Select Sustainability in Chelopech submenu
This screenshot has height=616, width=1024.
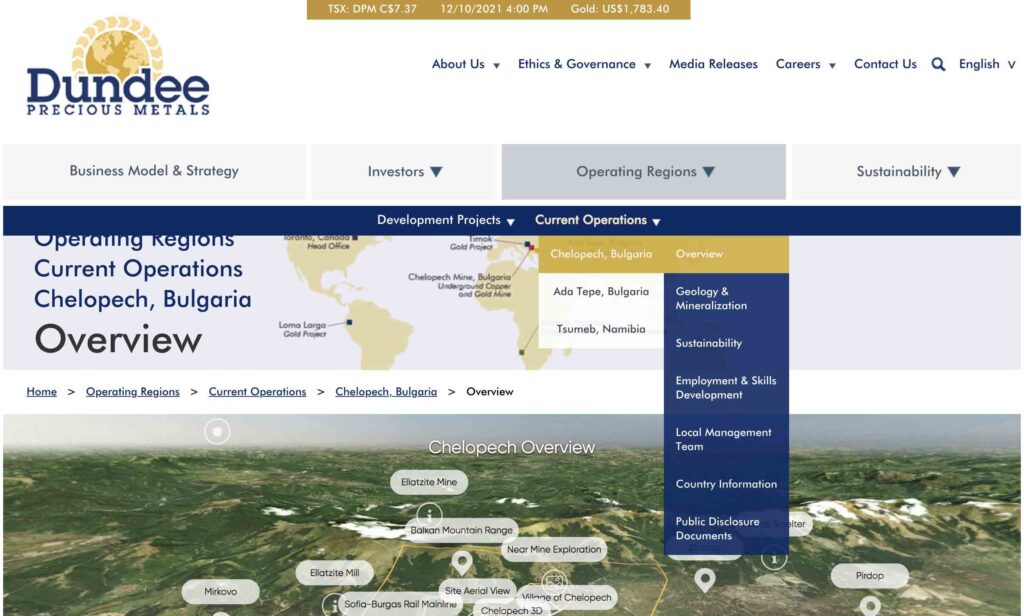(726, 343)
